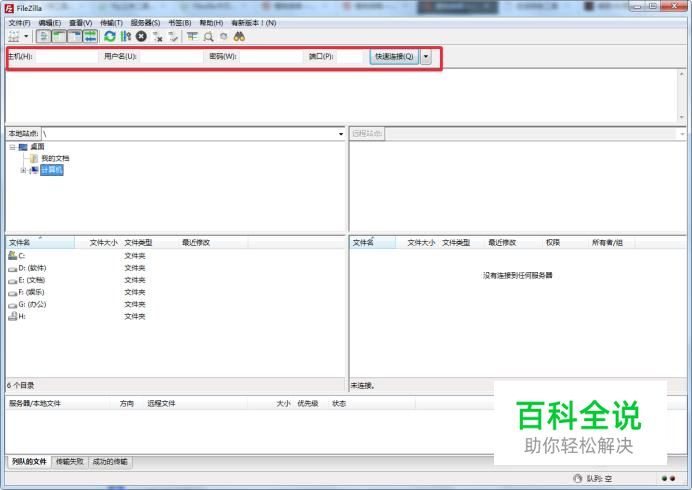Click the 端口(P) port input field
The height and width of the screenshot is (490, 692).
(350, 57)
